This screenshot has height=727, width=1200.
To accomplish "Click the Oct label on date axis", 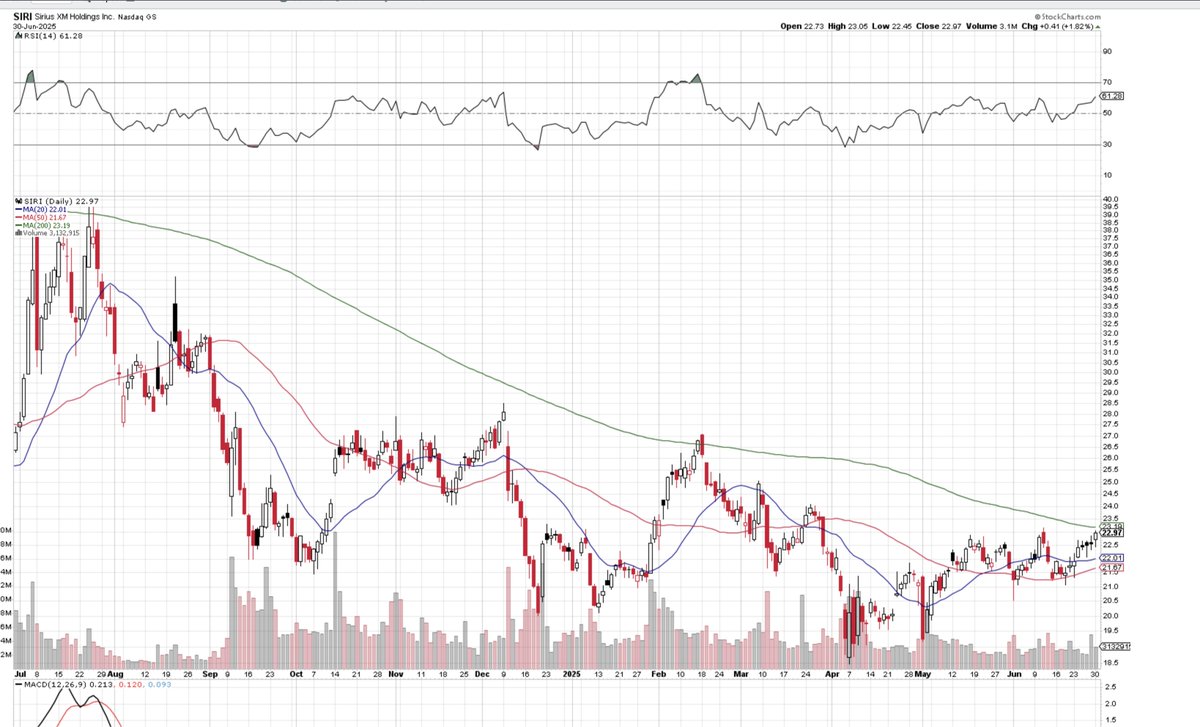I will tap(295, 675).
